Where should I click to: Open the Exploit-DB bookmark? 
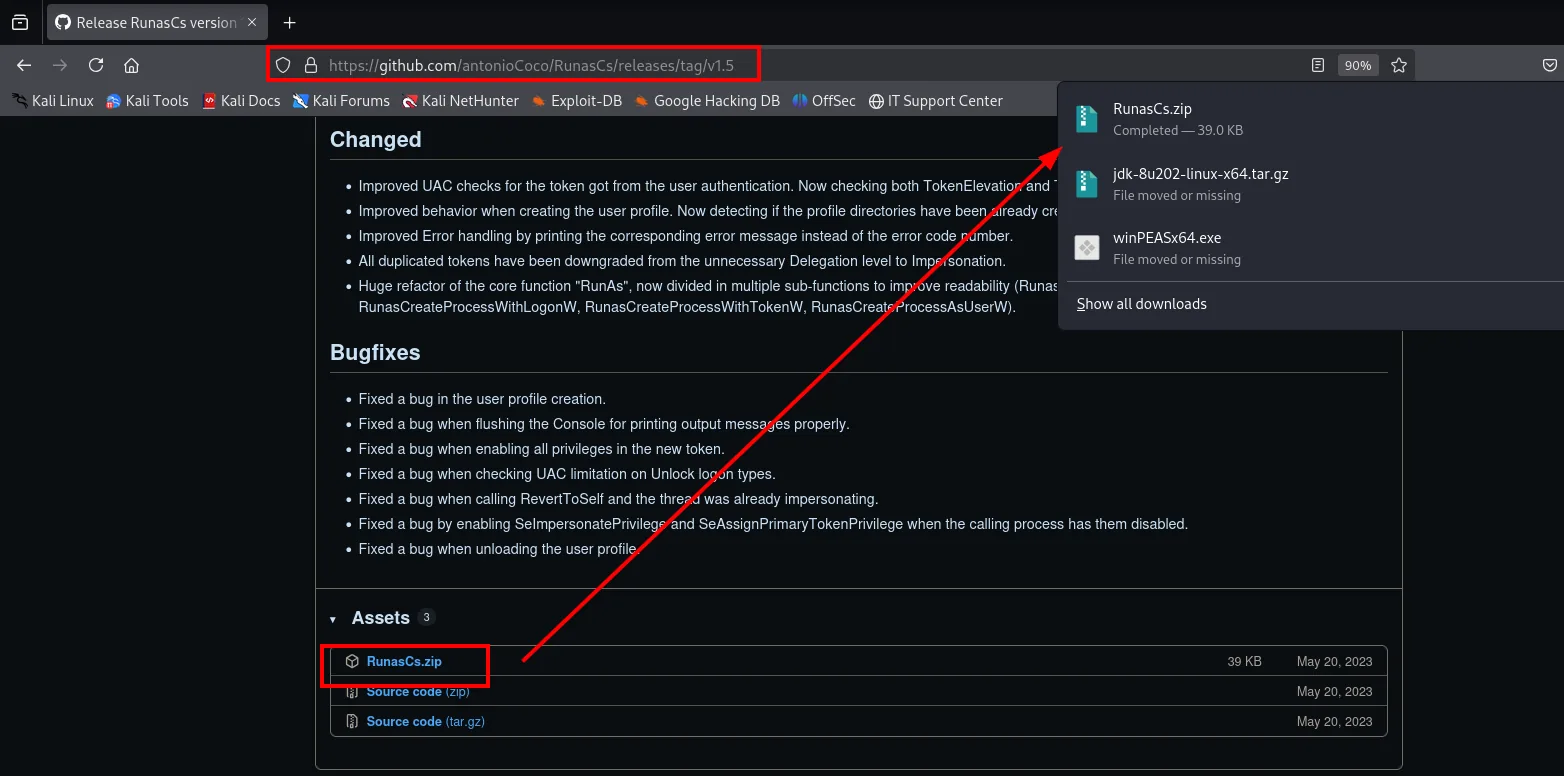click(x=576, y=100)
